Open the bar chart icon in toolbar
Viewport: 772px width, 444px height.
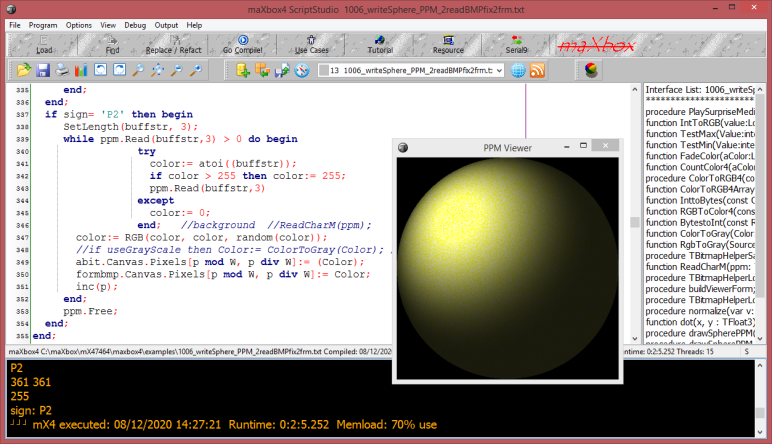(81, 70)
